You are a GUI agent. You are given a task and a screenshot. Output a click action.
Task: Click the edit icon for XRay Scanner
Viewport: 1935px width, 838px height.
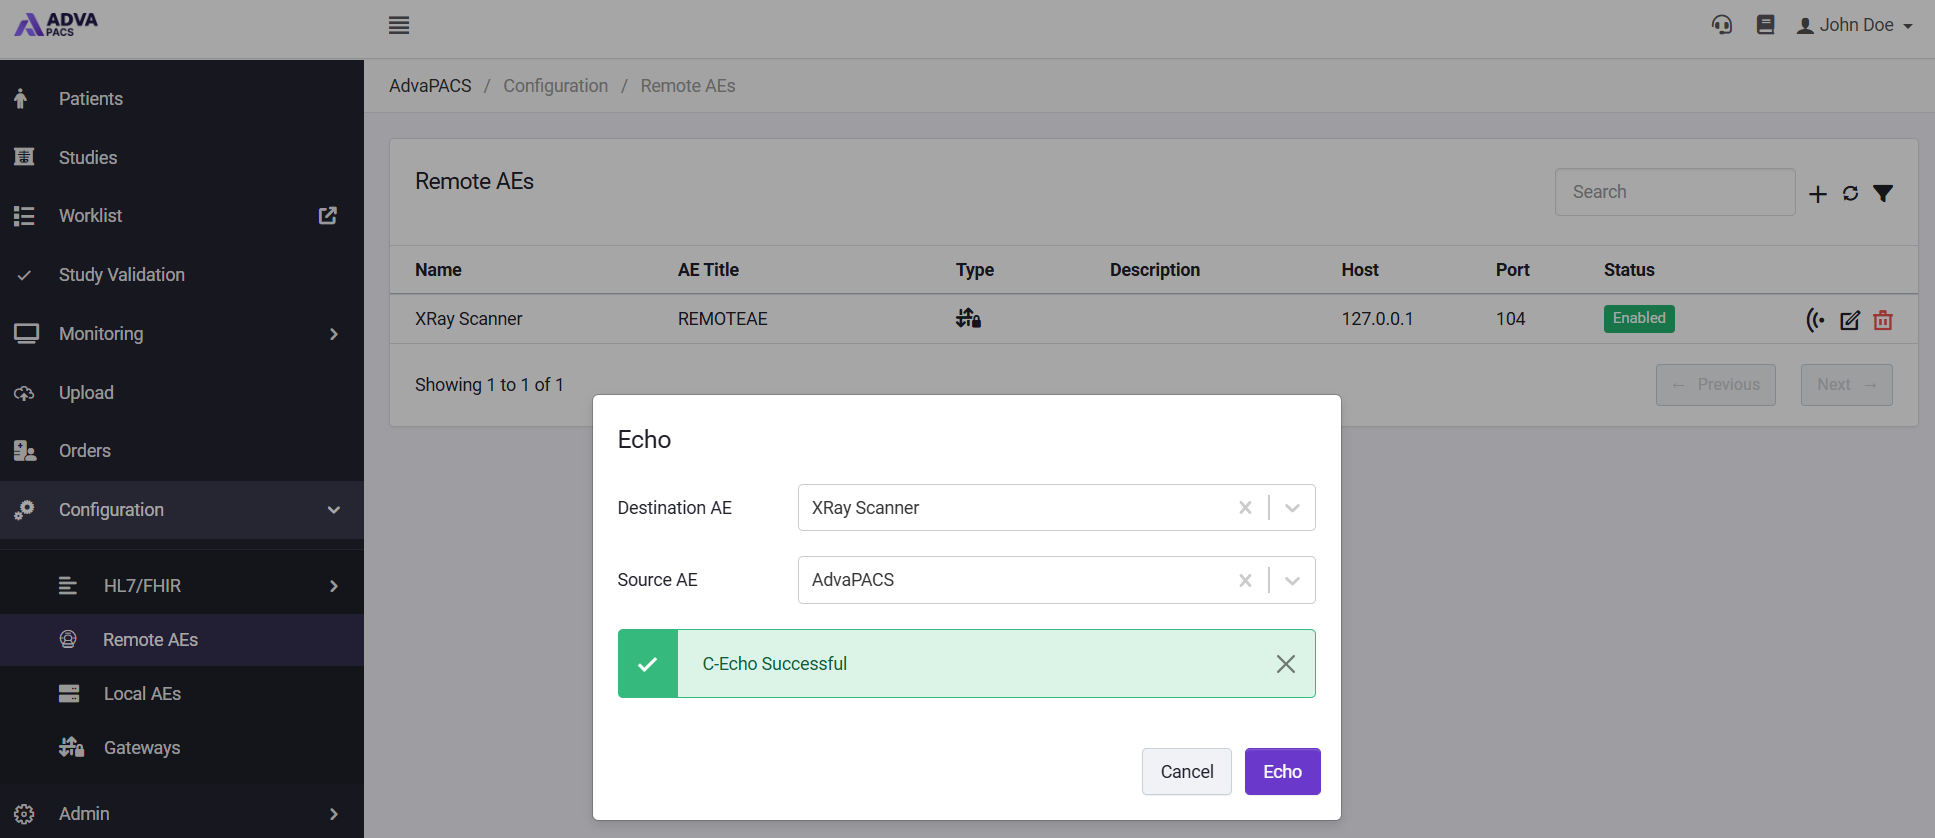pyautogui.click(x=1850, y=320)
